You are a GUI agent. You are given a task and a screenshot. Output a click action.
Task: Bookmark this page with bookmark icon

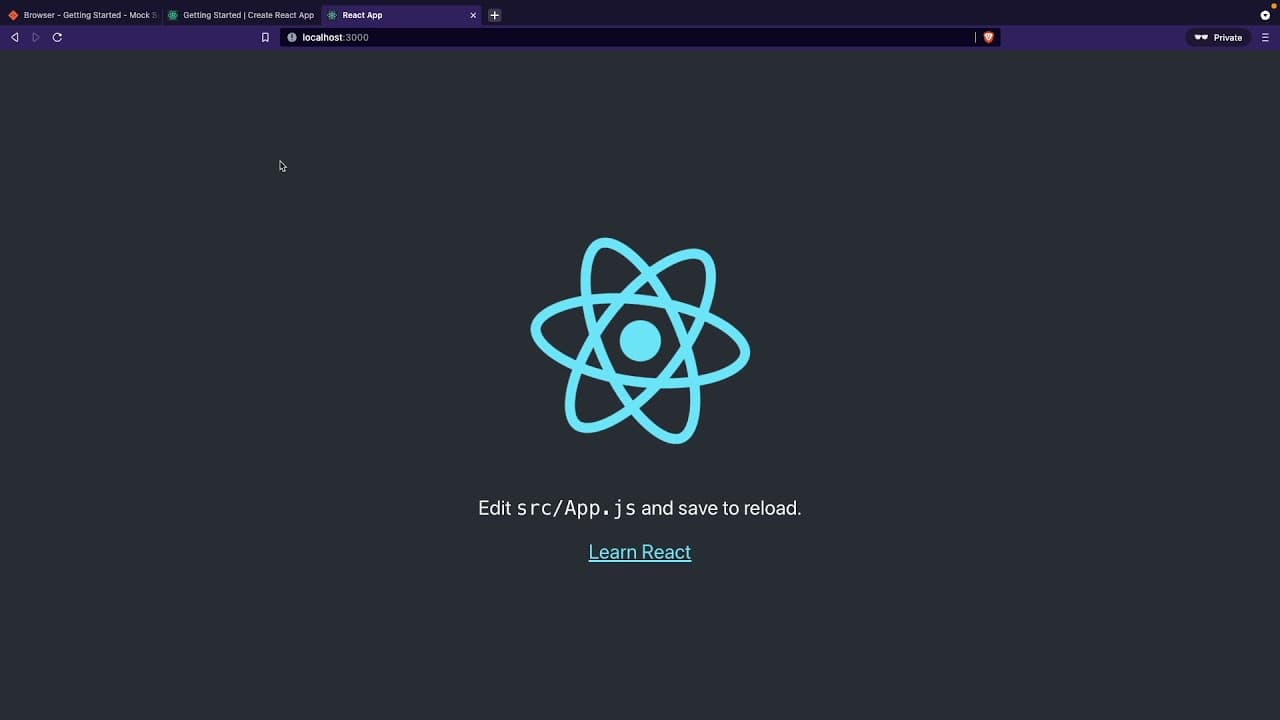coord(265,37)
